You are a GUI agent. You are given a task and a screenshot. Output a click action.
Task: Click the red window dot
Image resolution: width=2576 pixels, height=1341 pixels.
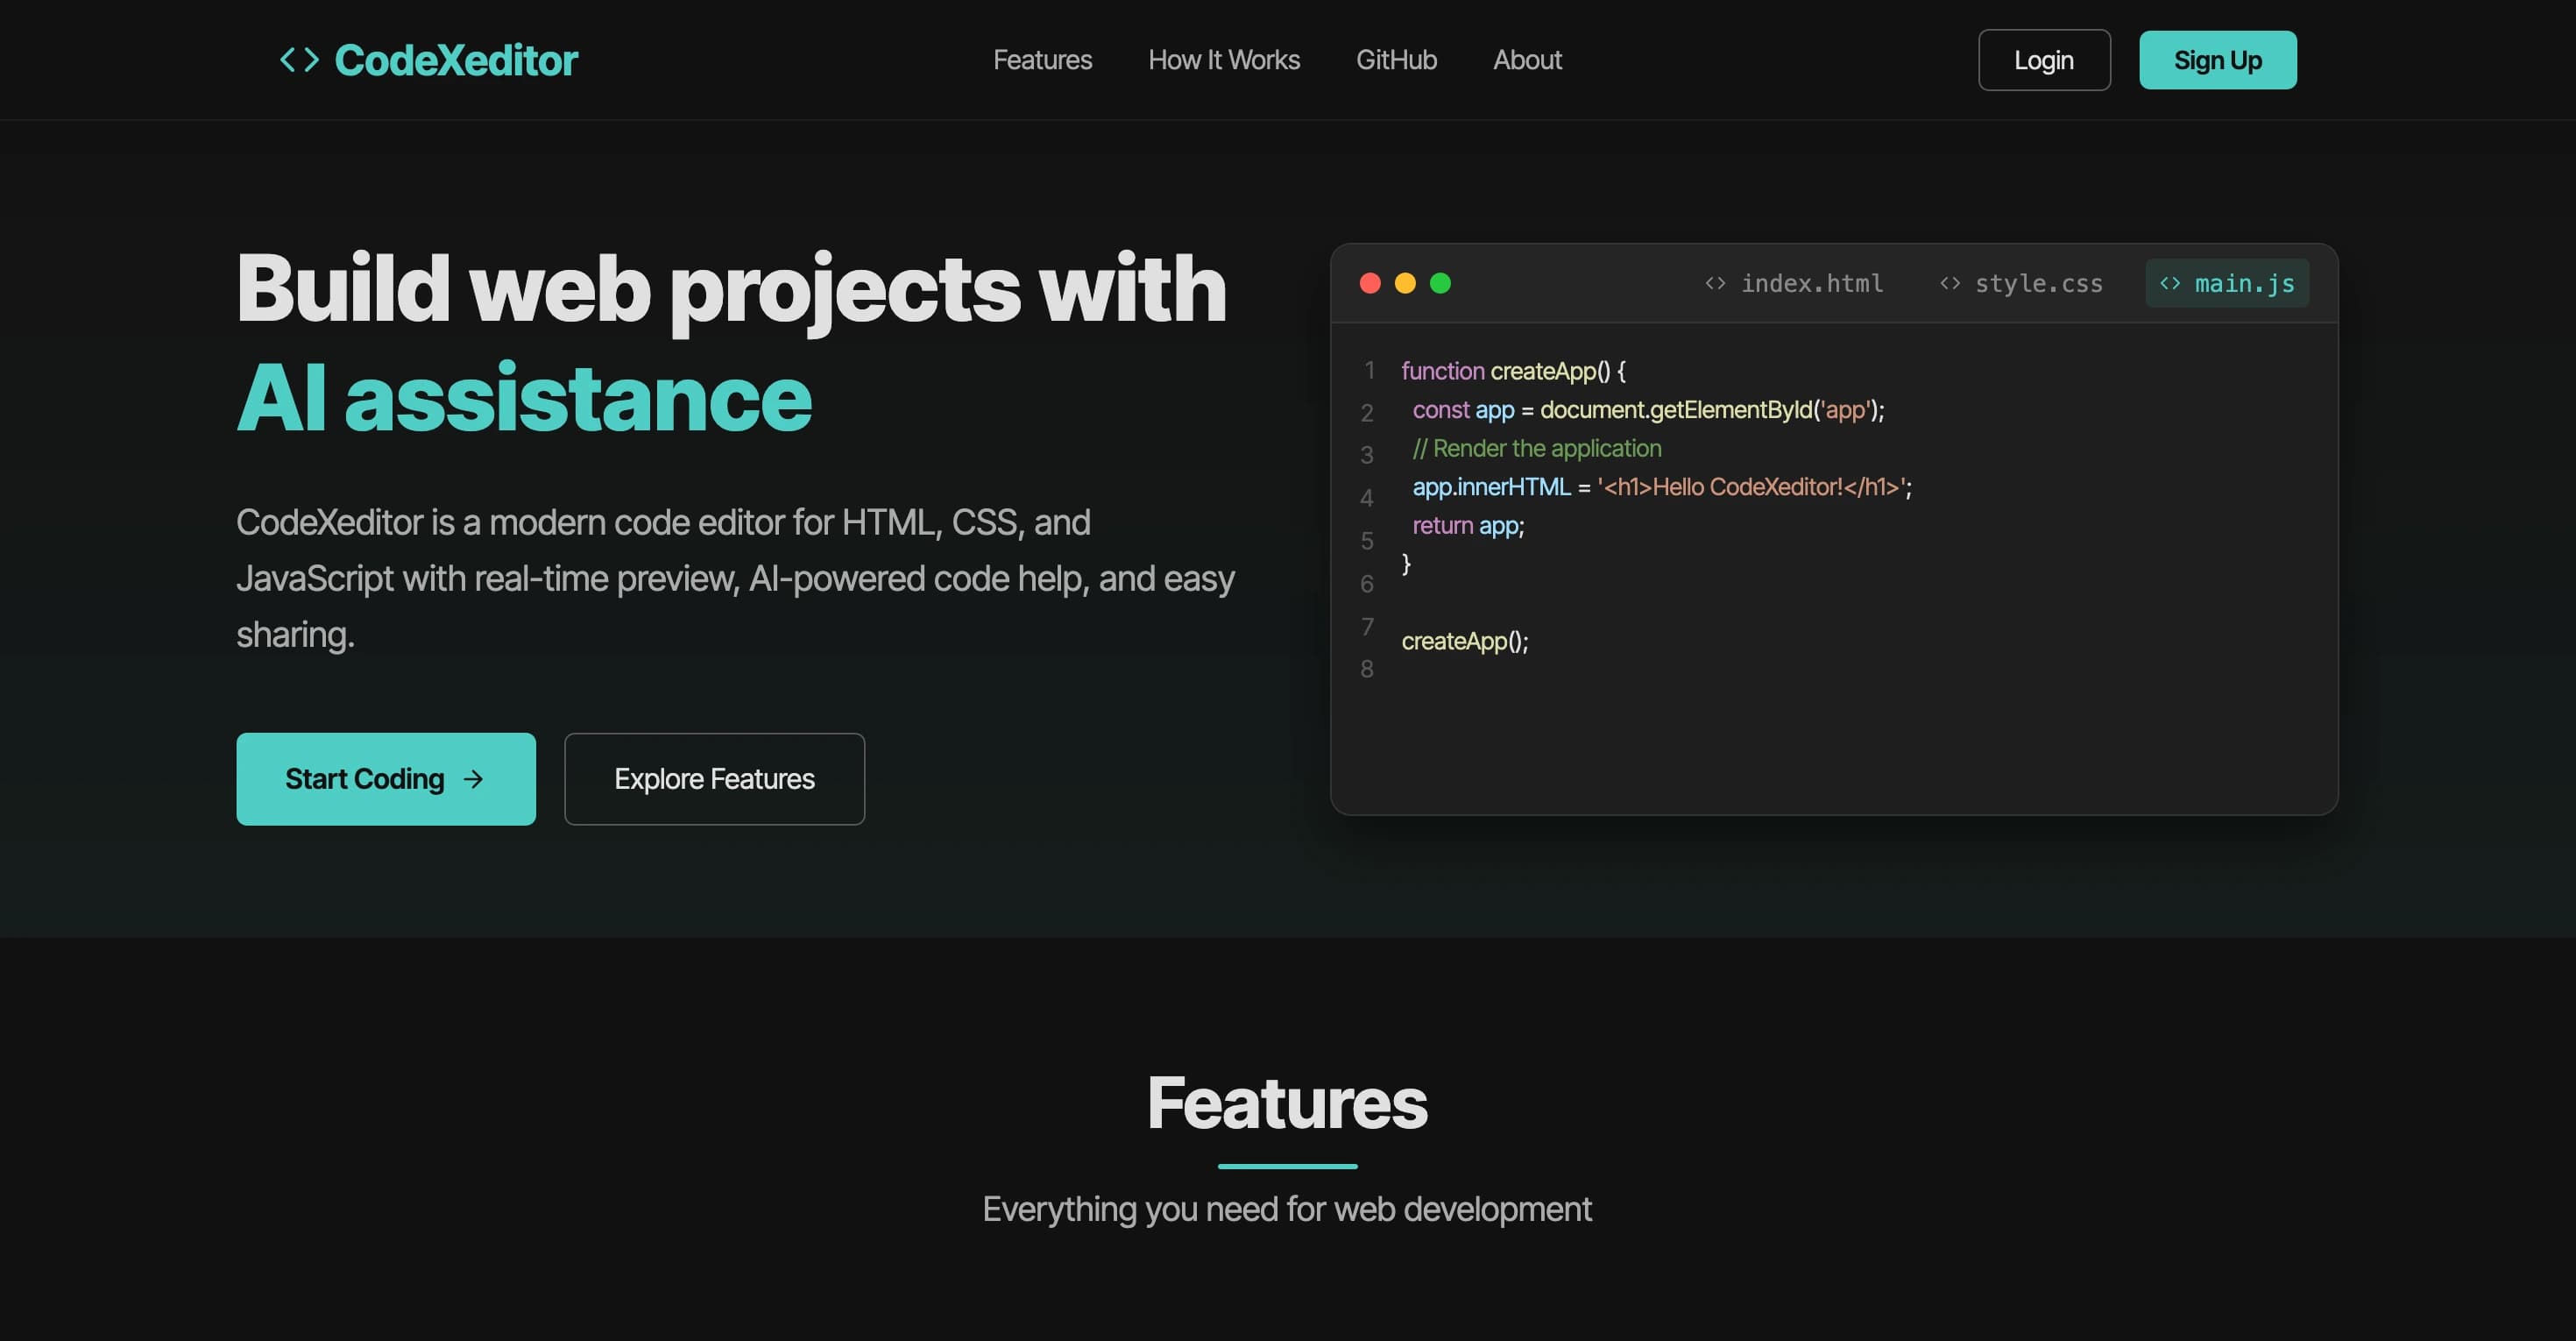[x=1370, y=283]
